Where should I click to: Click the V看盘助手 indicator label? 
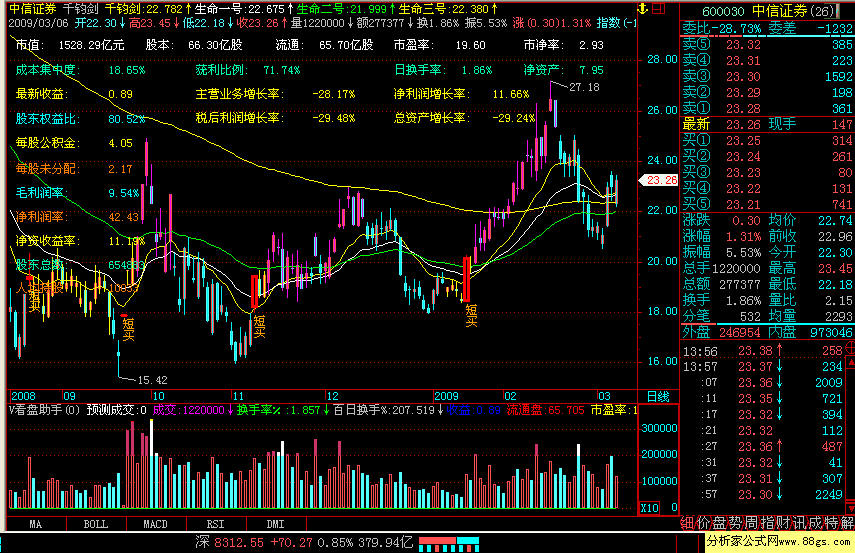point(44,410)
